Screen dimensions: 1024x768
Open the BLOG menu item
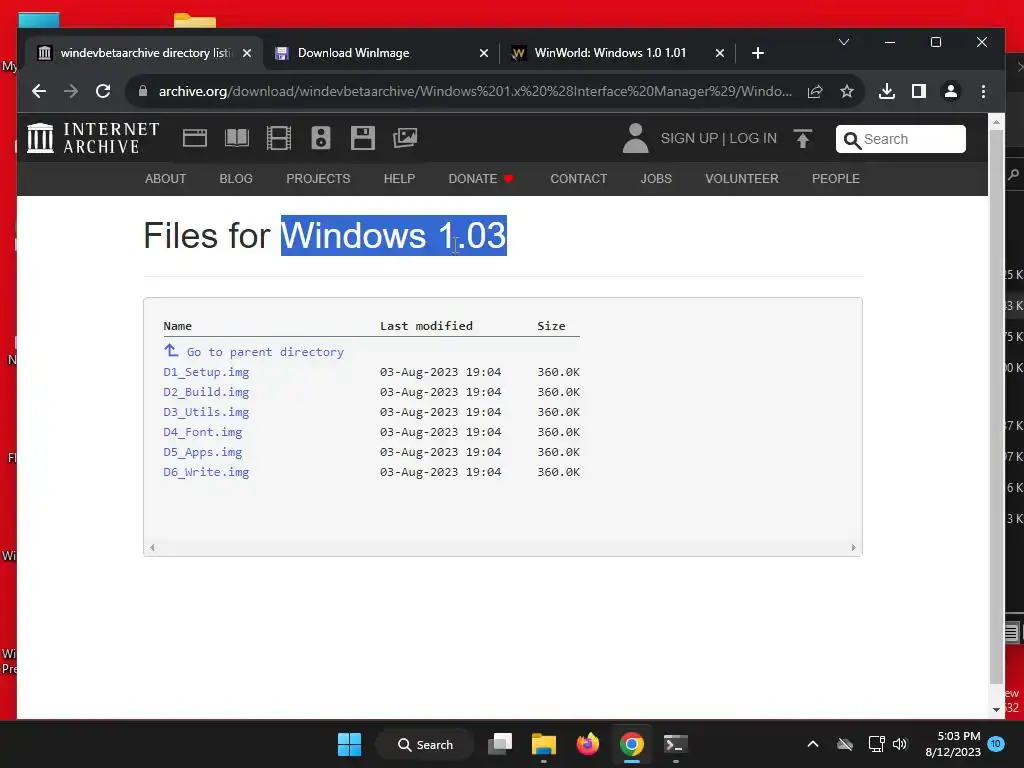pos(236,179)
